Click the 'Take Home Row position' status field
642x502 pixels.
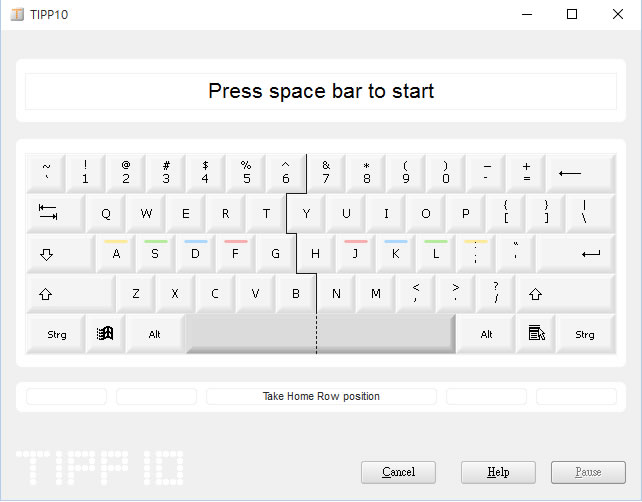(321, 396)
